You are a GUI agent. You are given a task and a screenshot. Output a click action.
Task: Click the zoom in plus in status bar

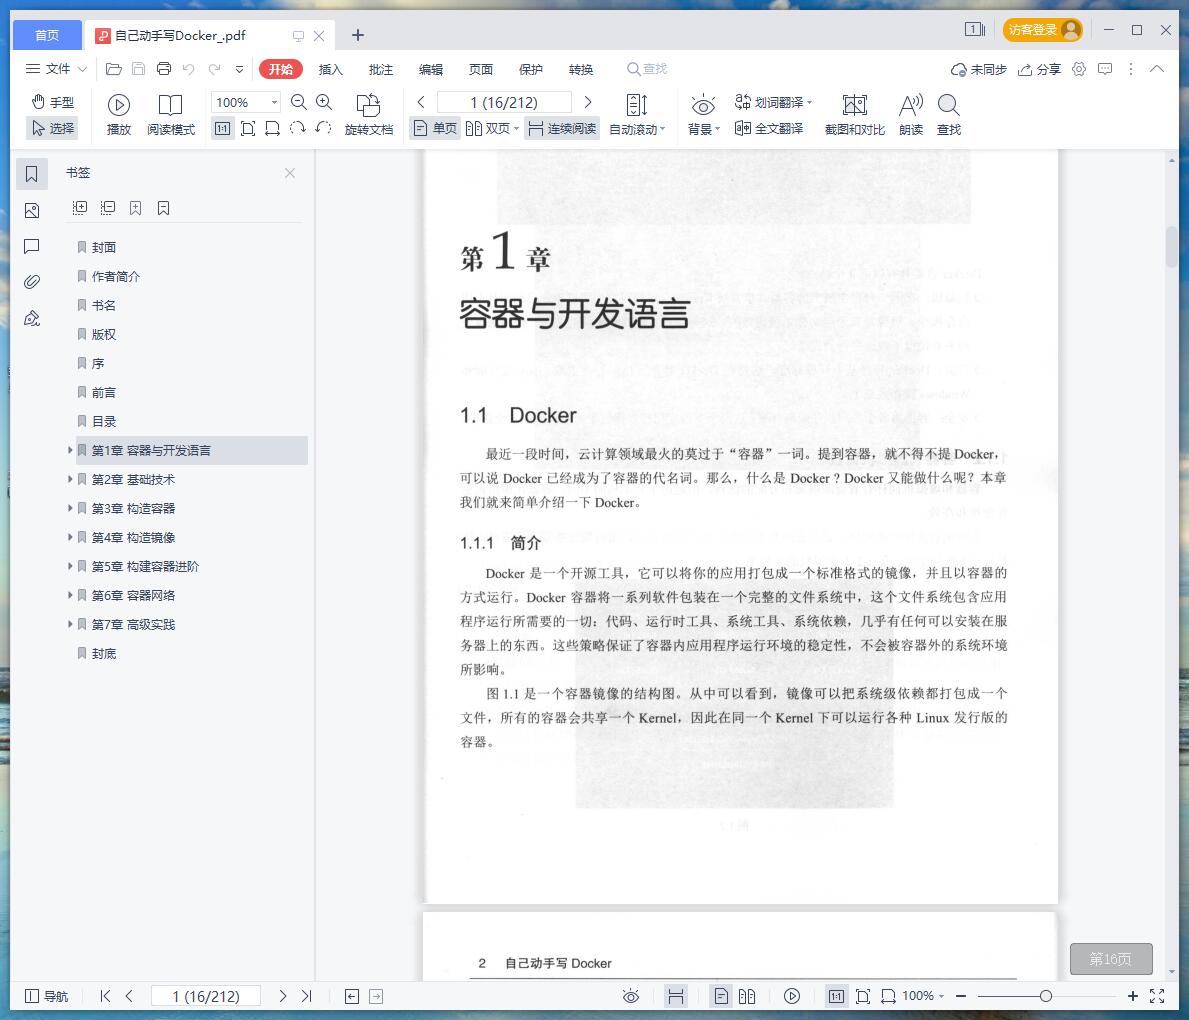pyautogui.click(x=1132, y=996)
